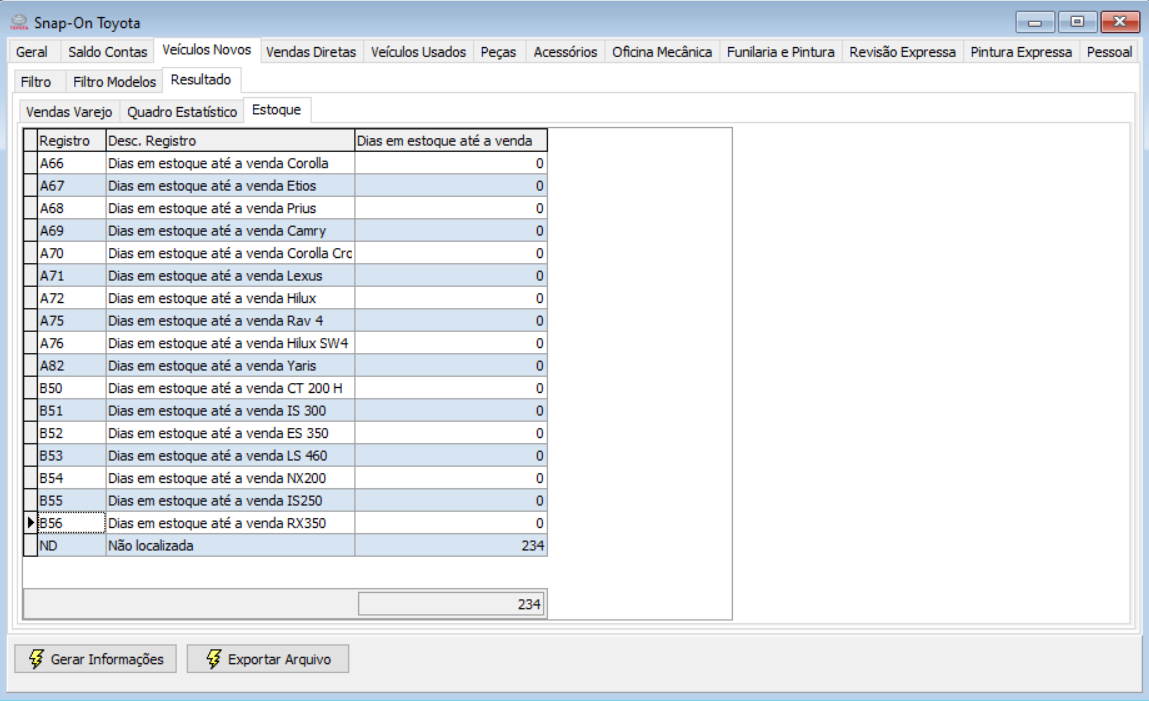The image size is (1149, 701).
Task: Click the total field showing 234
Action: (451, 604)
